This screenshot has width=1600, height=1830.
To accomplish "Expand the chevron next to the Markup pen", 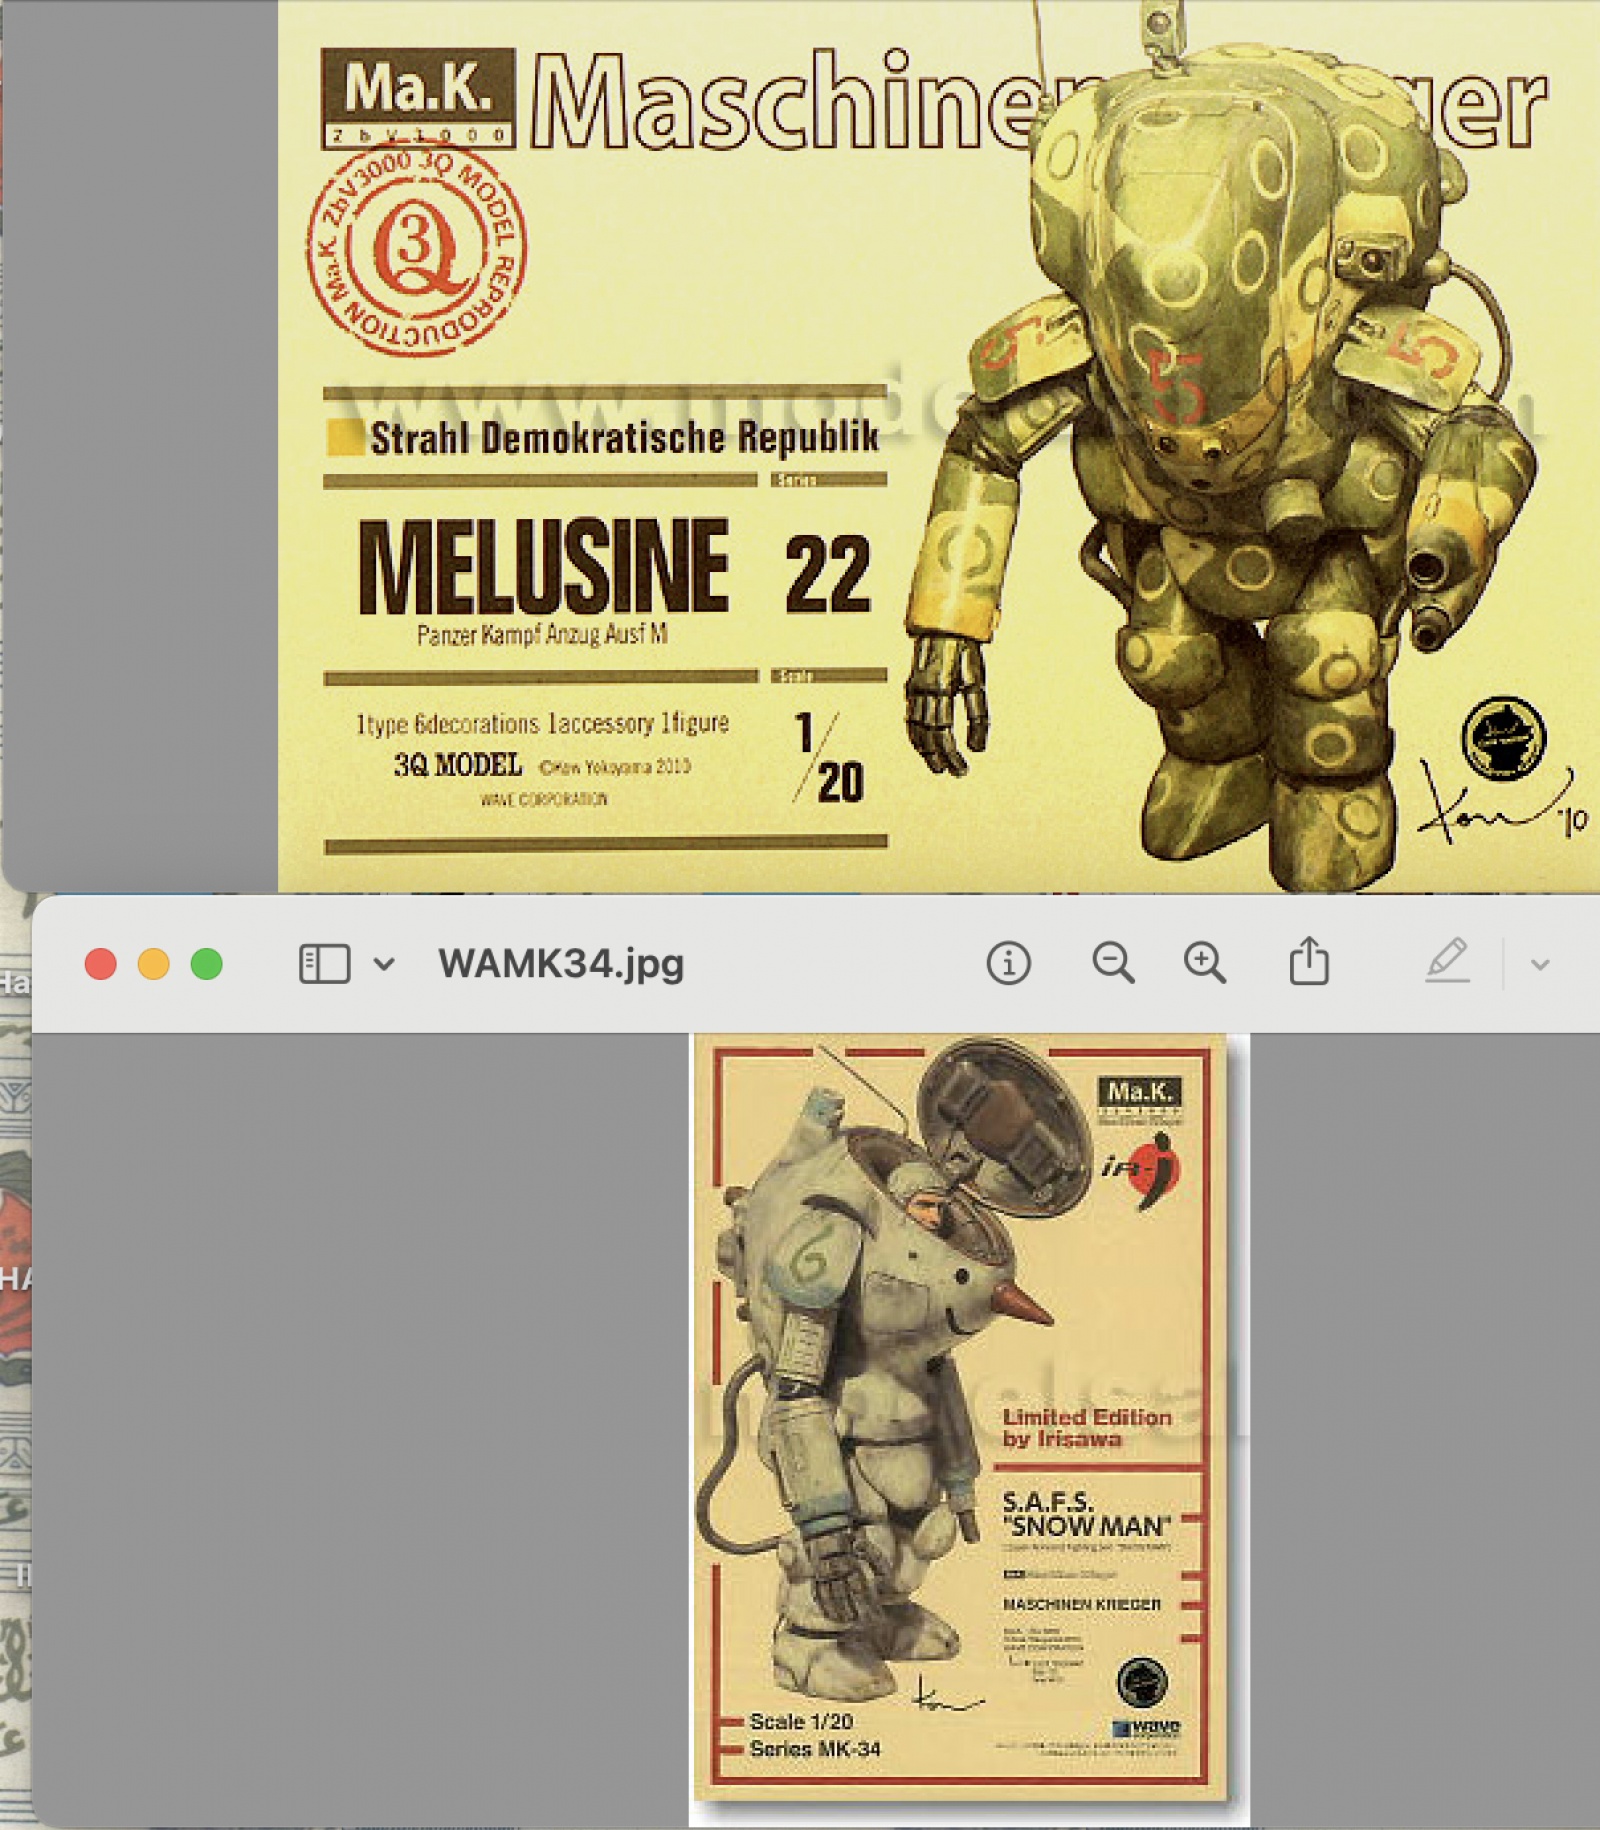I will click(1540, 965).
